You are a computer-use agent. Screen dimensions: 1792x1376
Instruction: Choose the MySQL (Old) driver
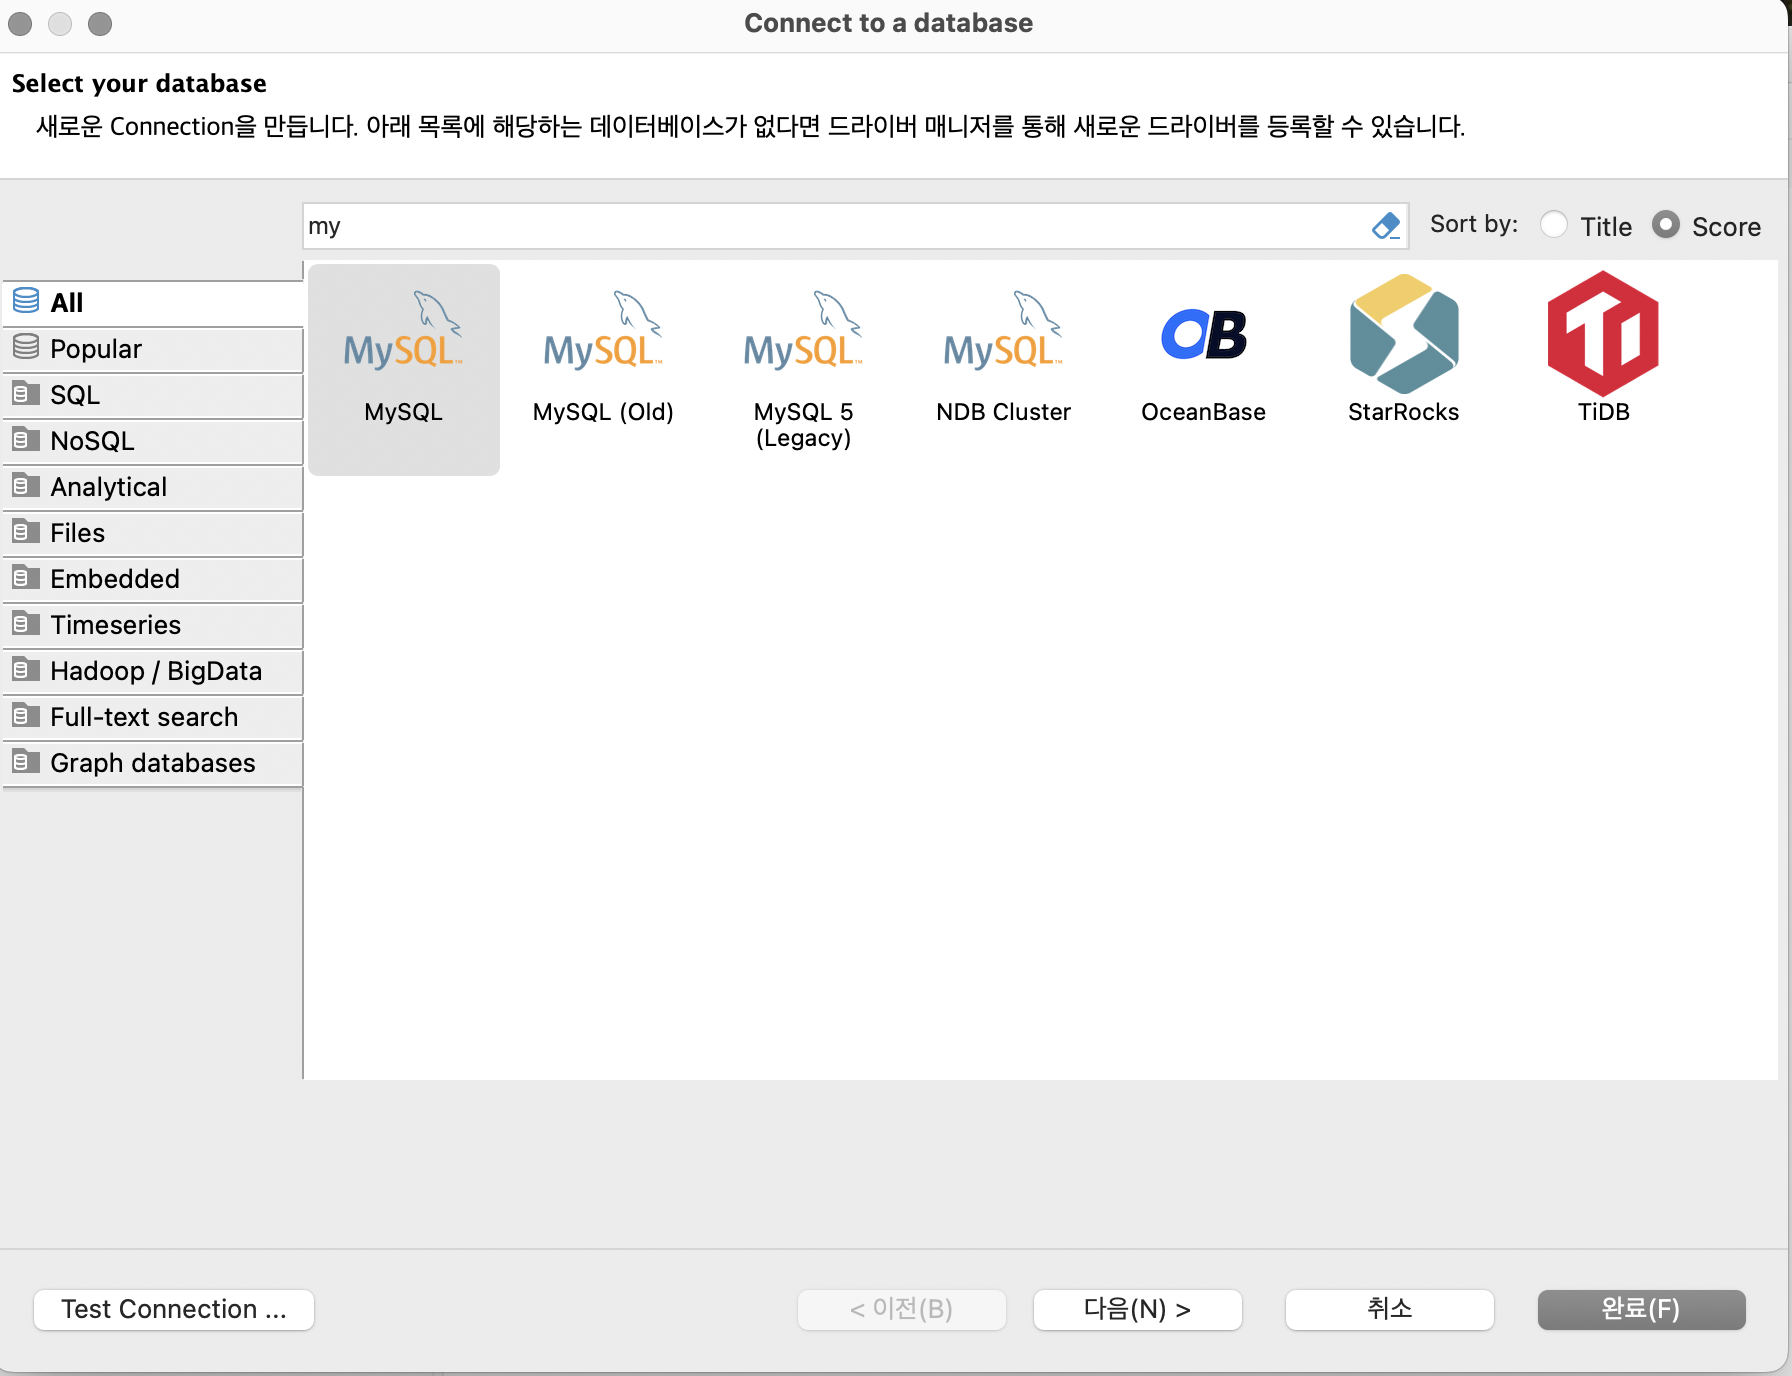[x=603, y=331]
